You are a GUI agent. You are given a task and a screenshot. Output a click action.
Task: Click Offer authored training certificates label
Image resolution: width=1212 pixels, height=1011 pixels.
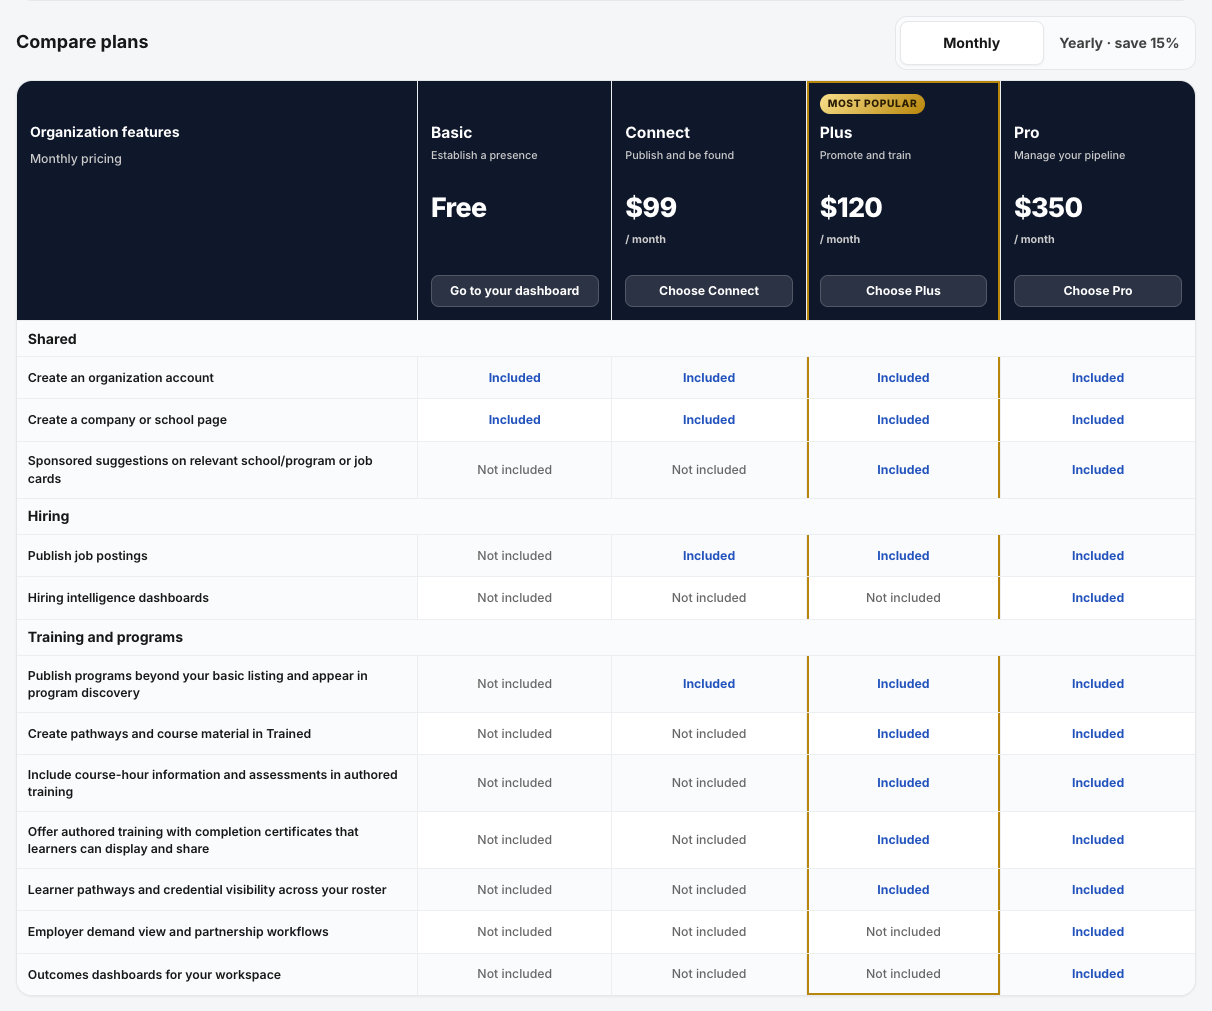click(x=193, y=840)
